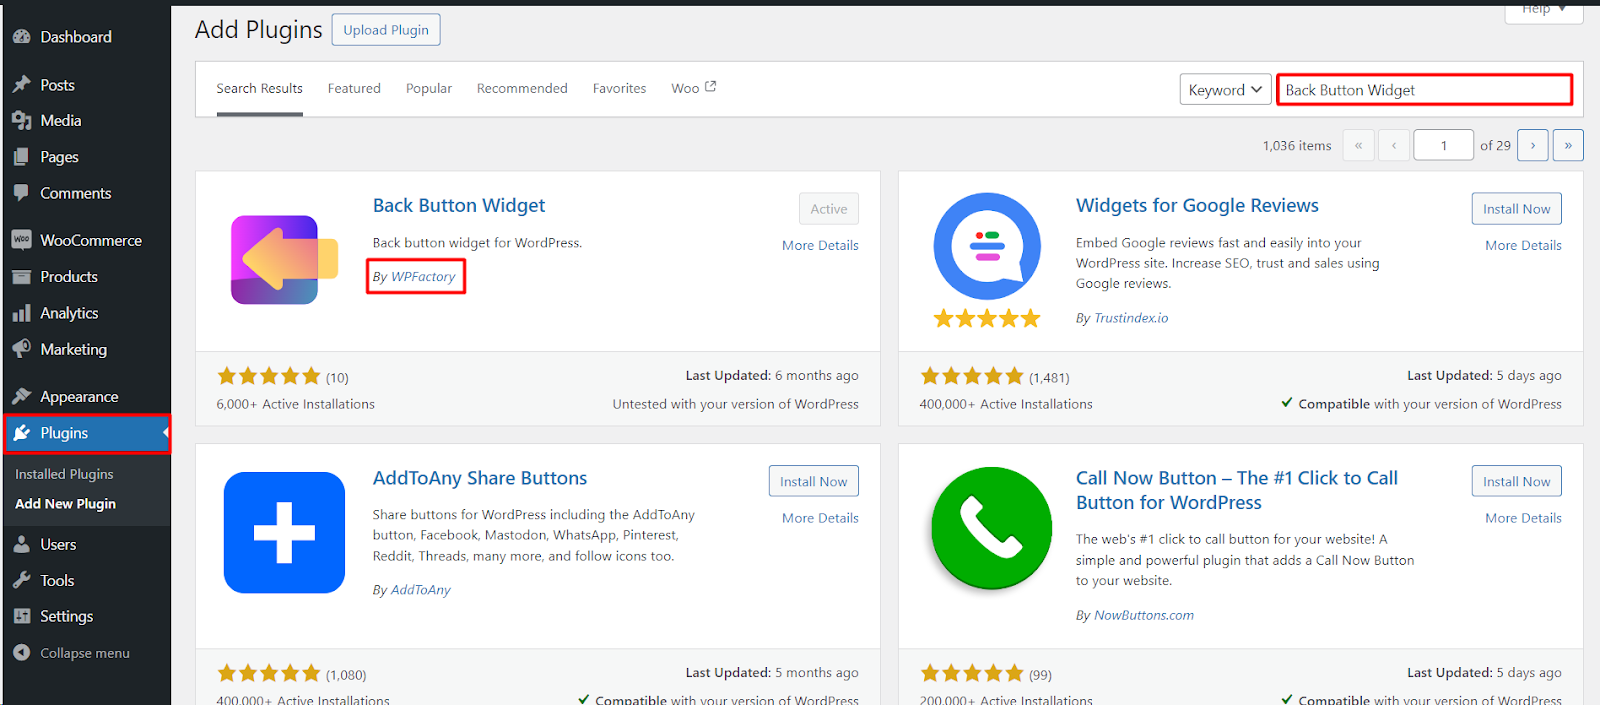Click the Appearance paintbrush icon
This screenshot has height=705, width=1600.
pyautogui.click(x=21, y=396)
